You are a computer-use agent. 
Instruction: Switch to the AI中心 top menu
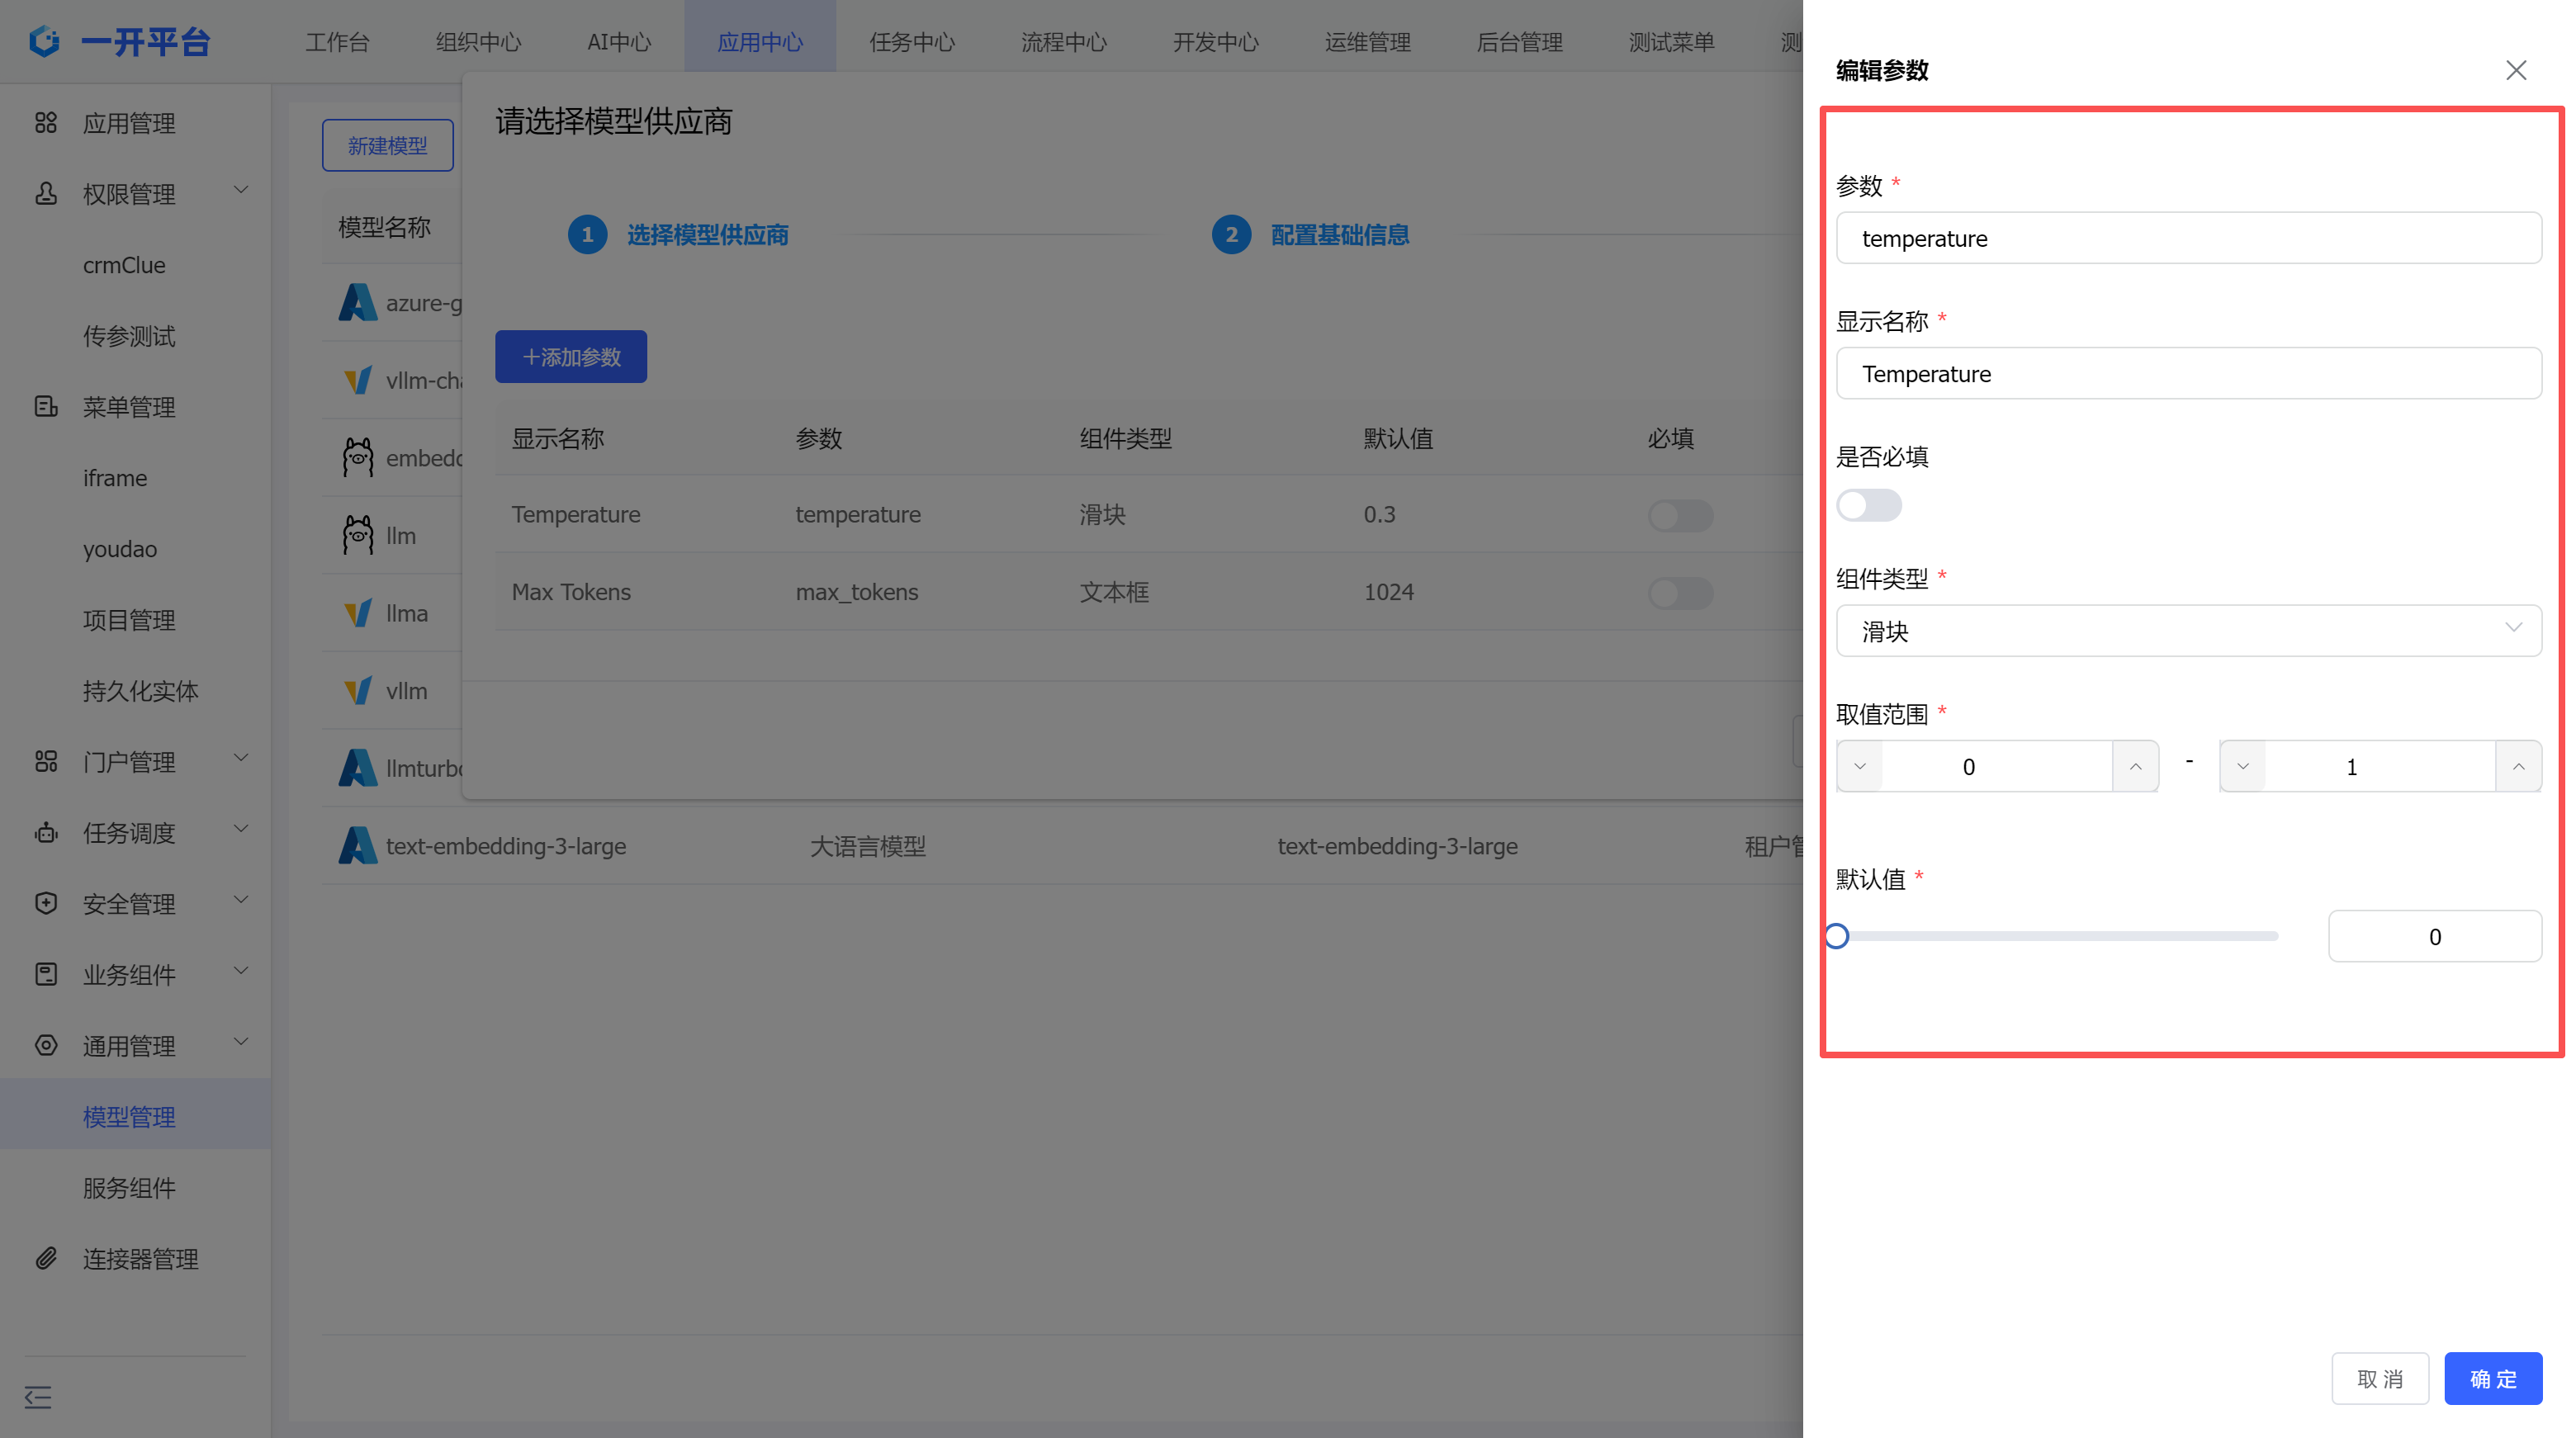pyautogui.click(x=619, y=42)
